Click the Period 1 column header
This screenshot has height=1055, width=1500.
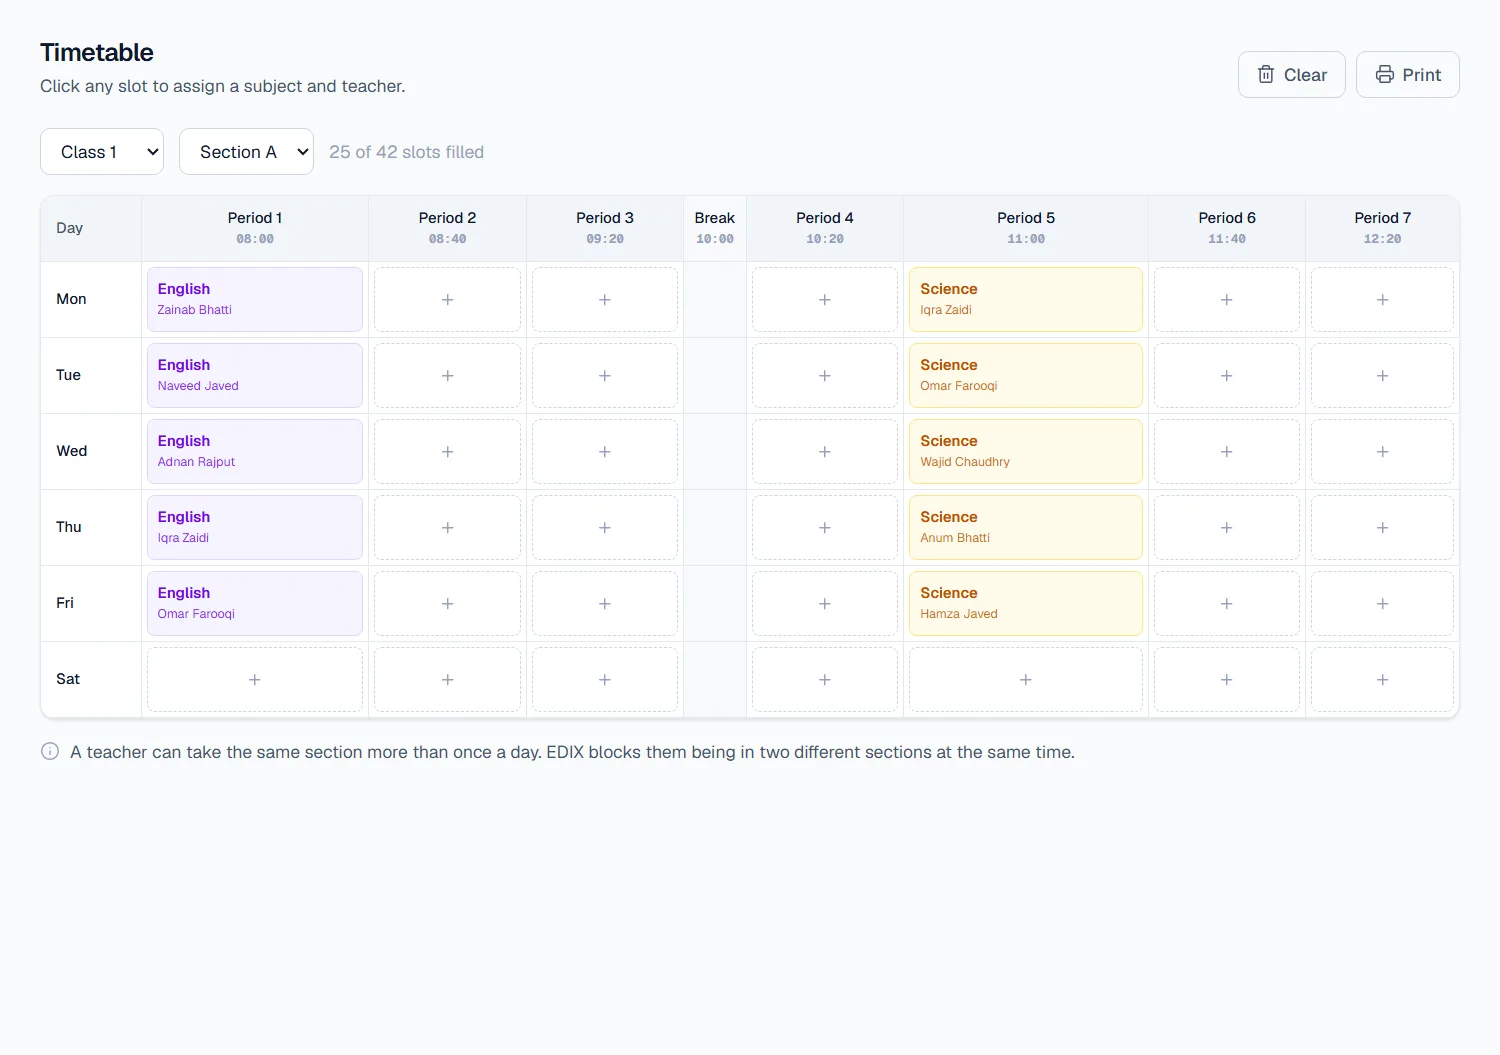tap(255, 228)
